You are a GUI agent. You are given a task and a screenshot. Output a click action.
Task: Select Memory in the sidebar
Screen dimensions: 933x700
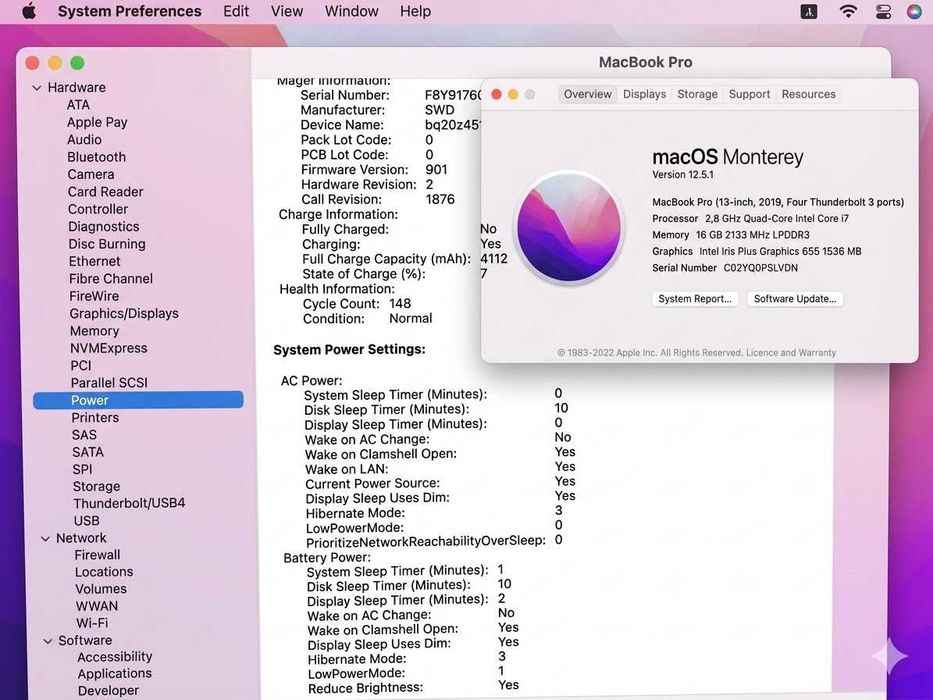pos(94,331)
